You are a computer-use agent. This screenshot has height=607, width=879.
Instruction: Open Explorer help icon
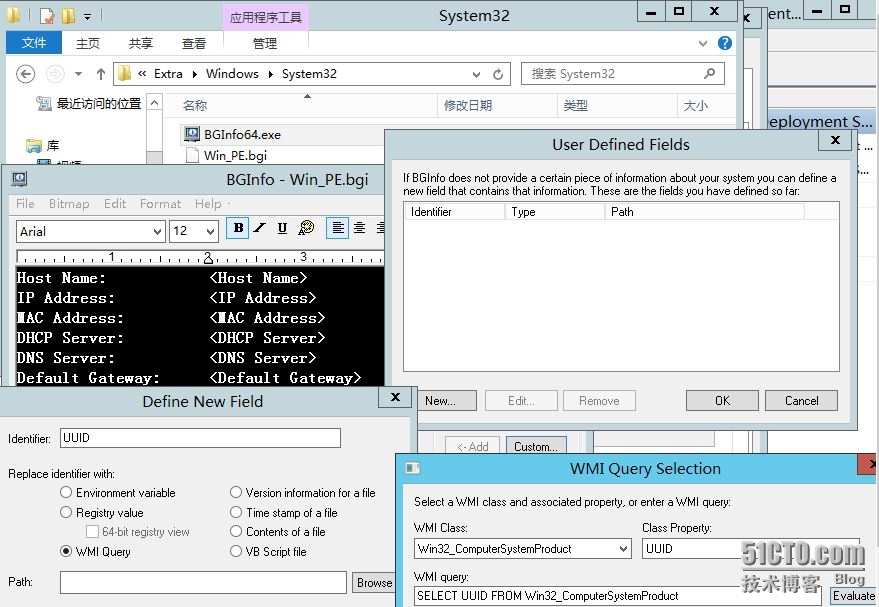[724, 43]
